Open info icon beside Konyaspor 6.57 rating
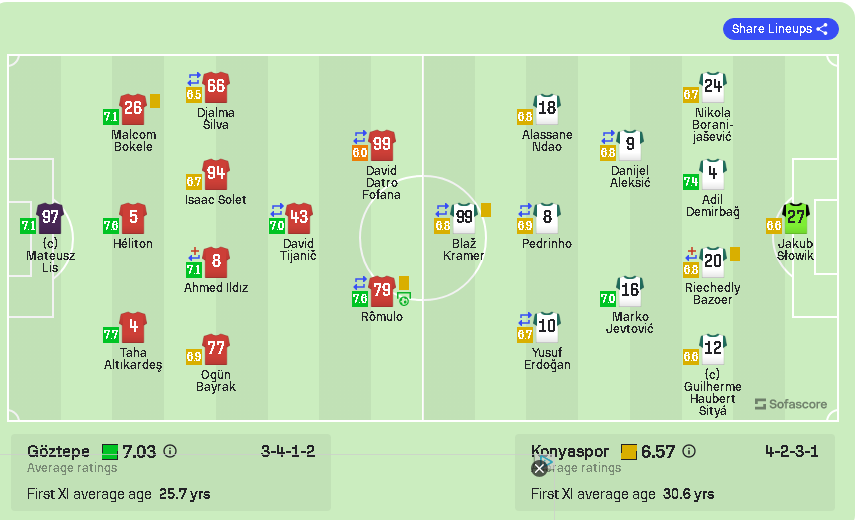Image resolution: width=856 pixels, height=520 pixels. pyautogui.click(x=689, y=451)
